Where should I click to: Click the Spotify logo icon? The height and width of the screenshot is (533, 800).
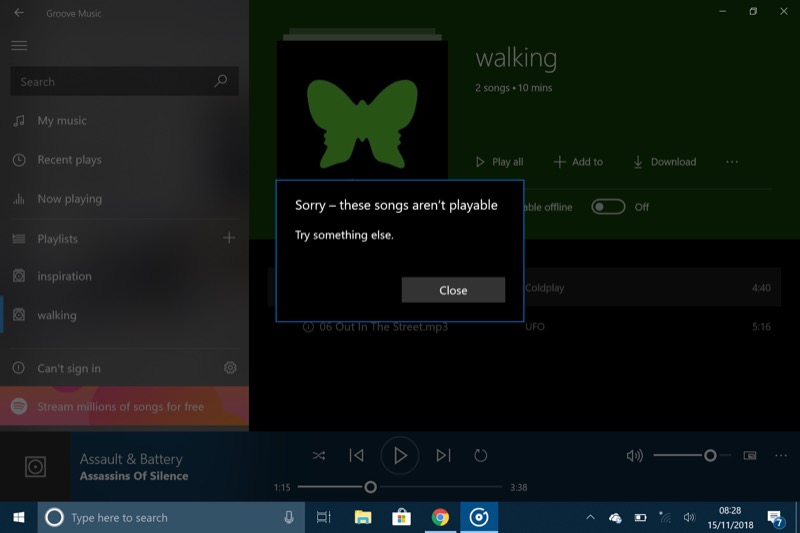coord(19,406)
